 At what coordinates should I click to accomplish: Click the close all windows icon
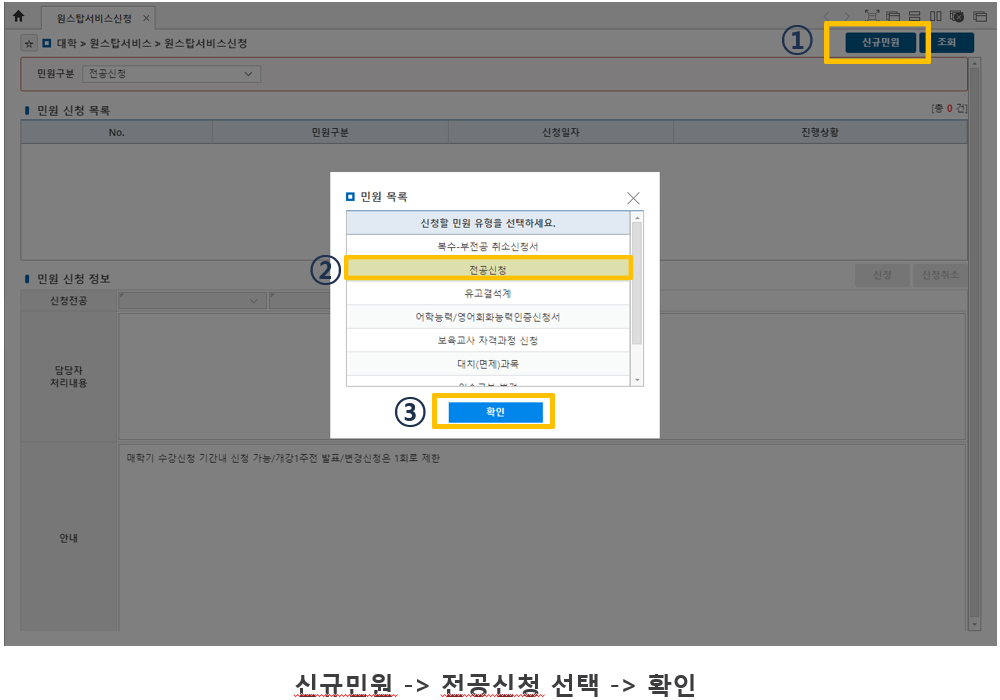click(957, 16)
